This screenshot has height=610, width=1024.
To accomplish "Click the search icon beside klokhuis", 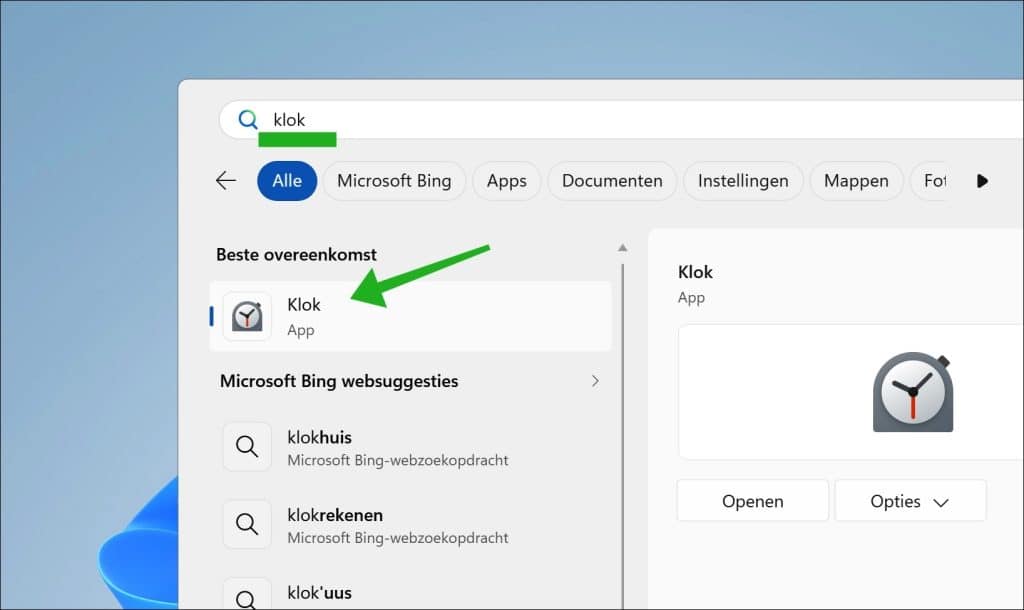I will 247,447.
